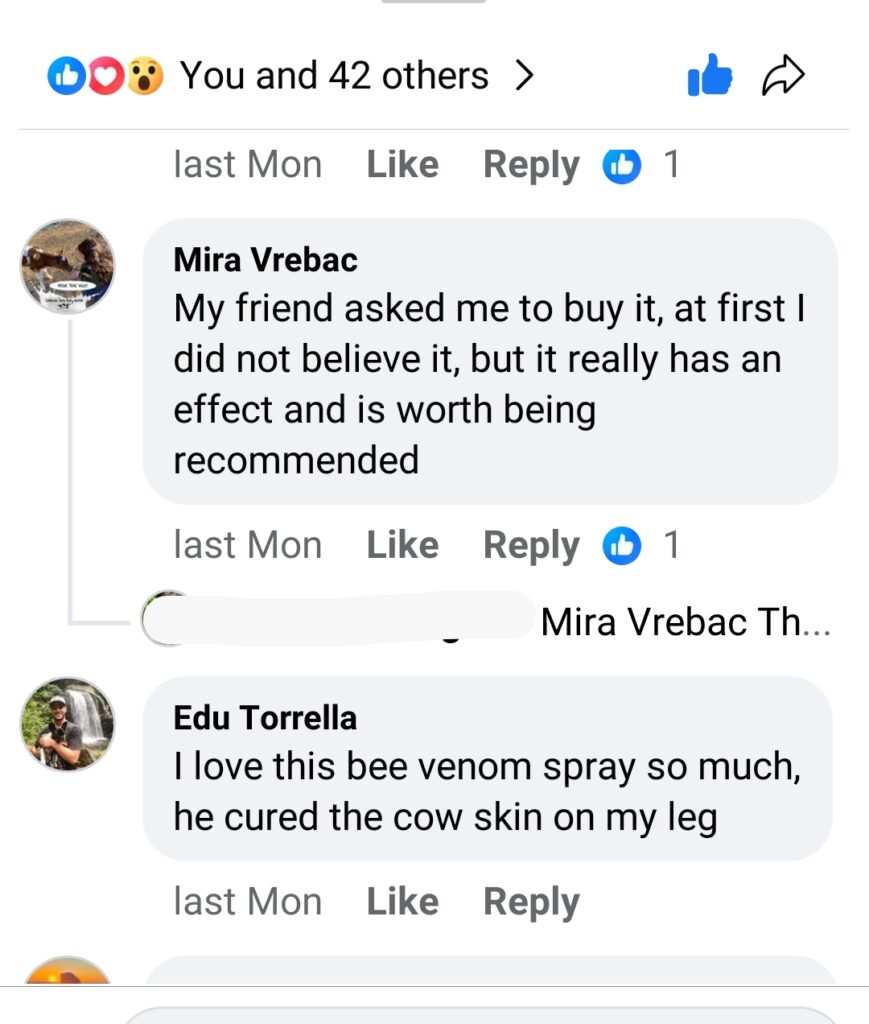Screen dimensions: 869x1024
Task: View like count on Mira's comment
Action: [x=641, y=546]
